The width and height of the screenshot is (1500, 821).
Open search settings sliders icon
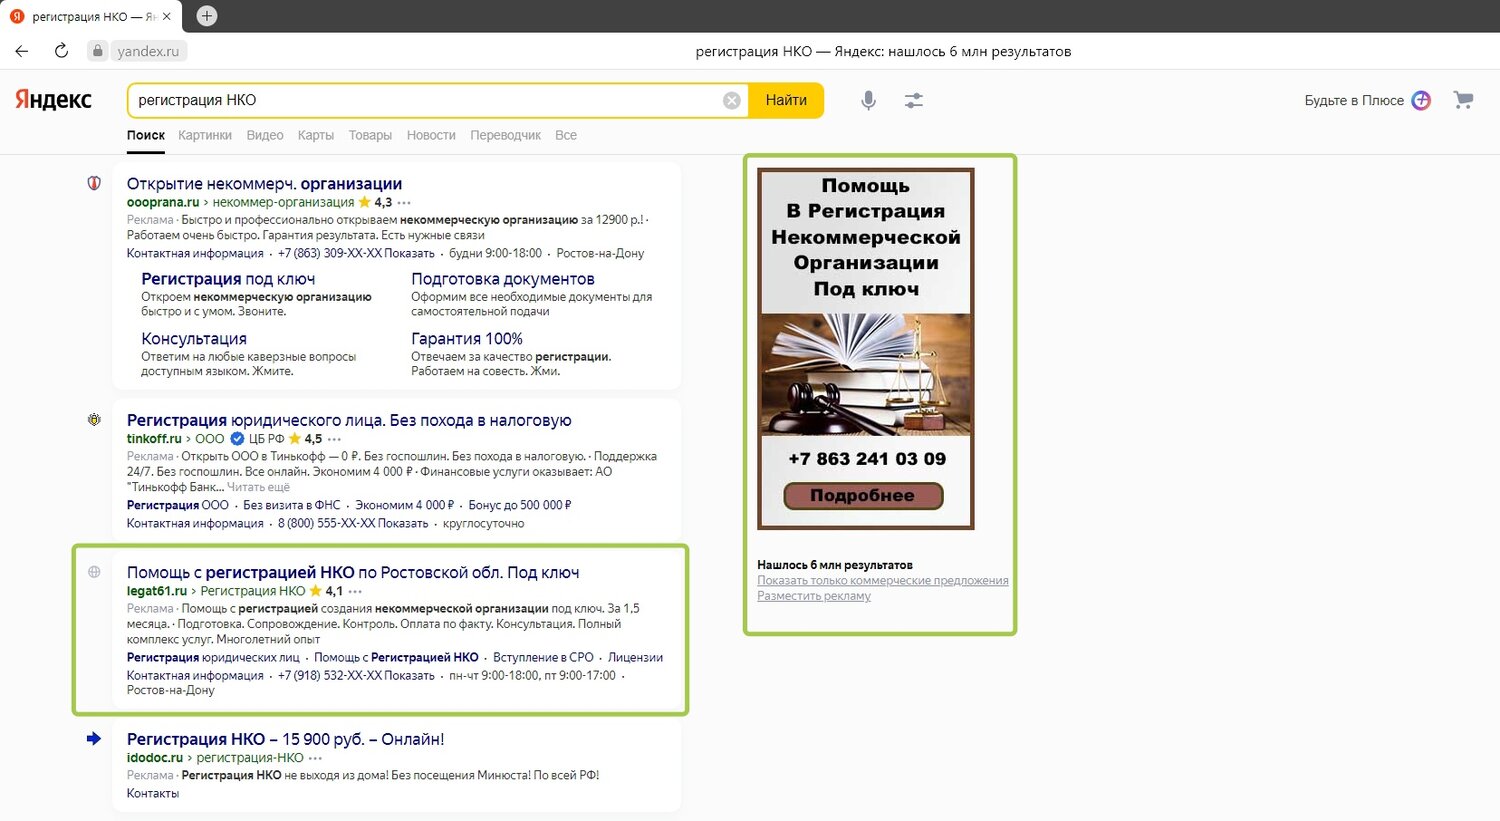coord(913,100)
